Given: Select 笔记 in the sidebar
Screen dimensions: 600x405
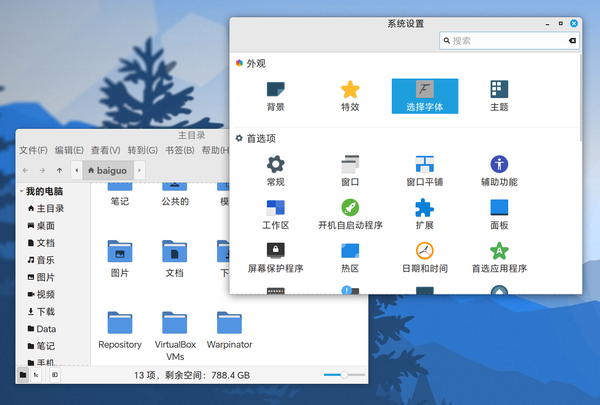Looking at the screenshot, I should point(41,346).
